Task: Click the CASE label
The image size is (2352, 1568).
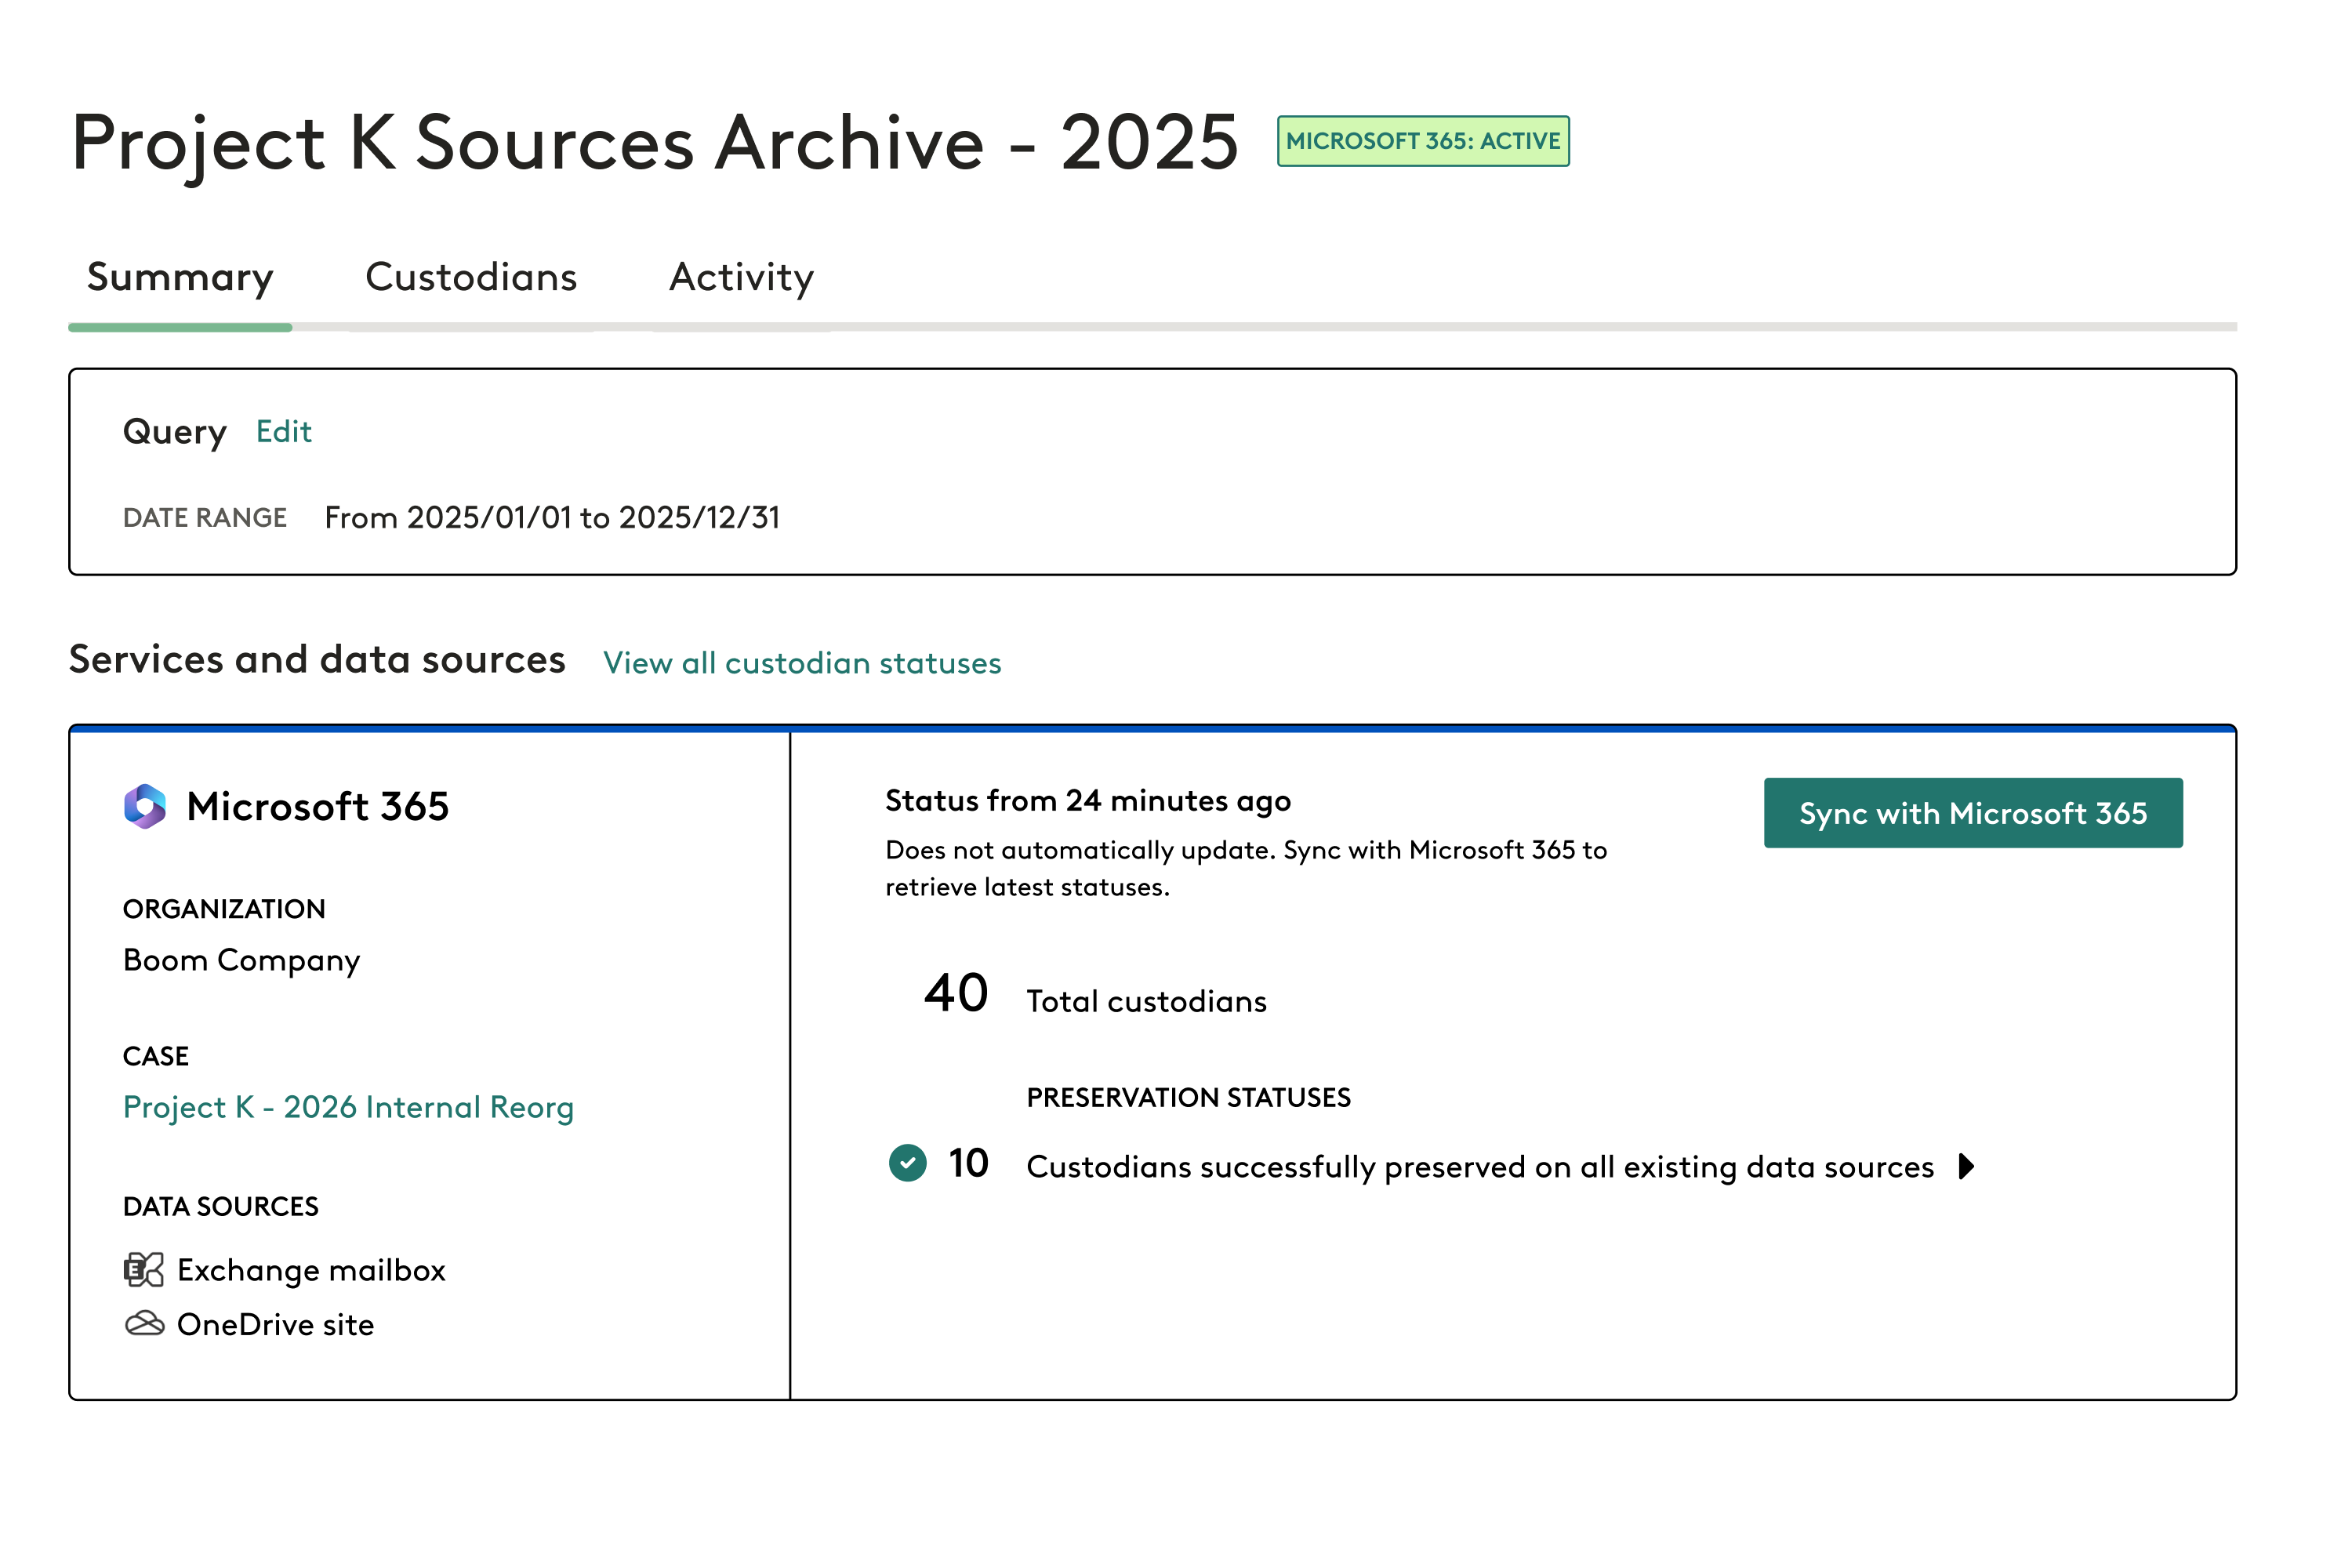Action: pos(155,1057)
